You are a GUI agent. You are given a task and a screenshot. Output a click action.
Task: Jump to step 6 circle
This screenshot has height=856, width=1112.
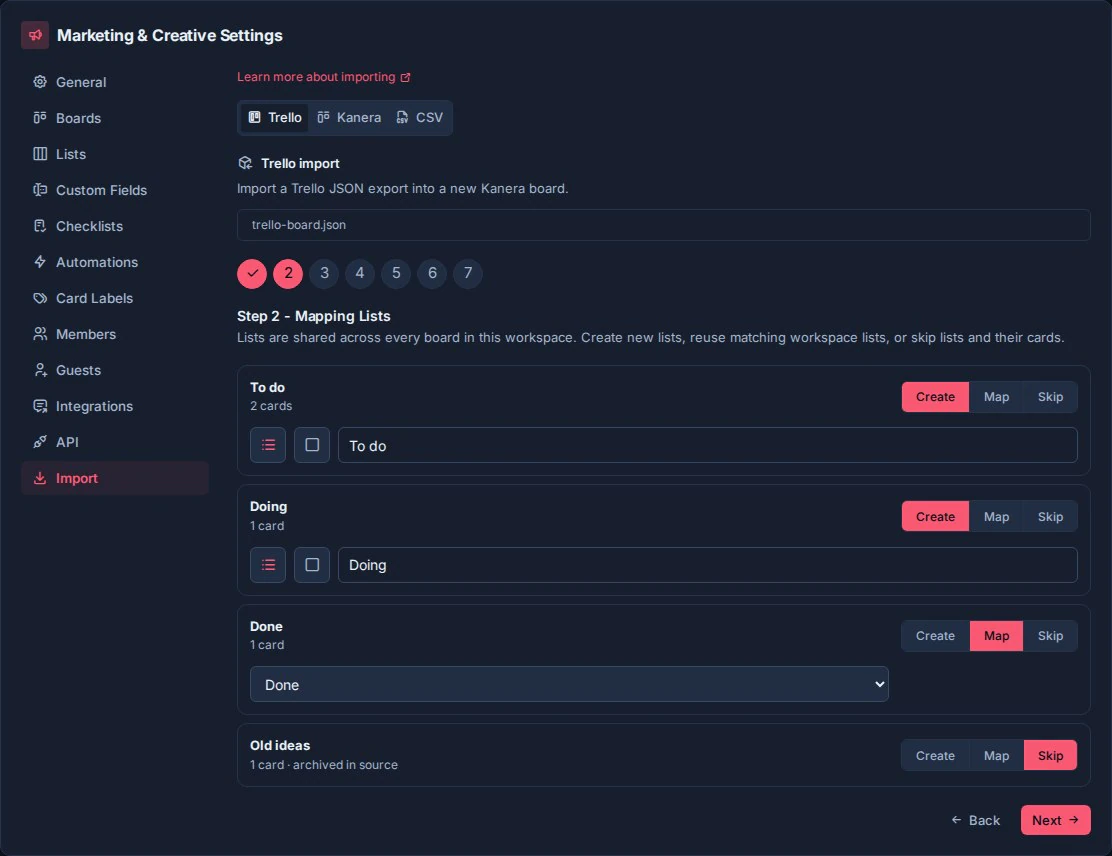coord(432,273)
